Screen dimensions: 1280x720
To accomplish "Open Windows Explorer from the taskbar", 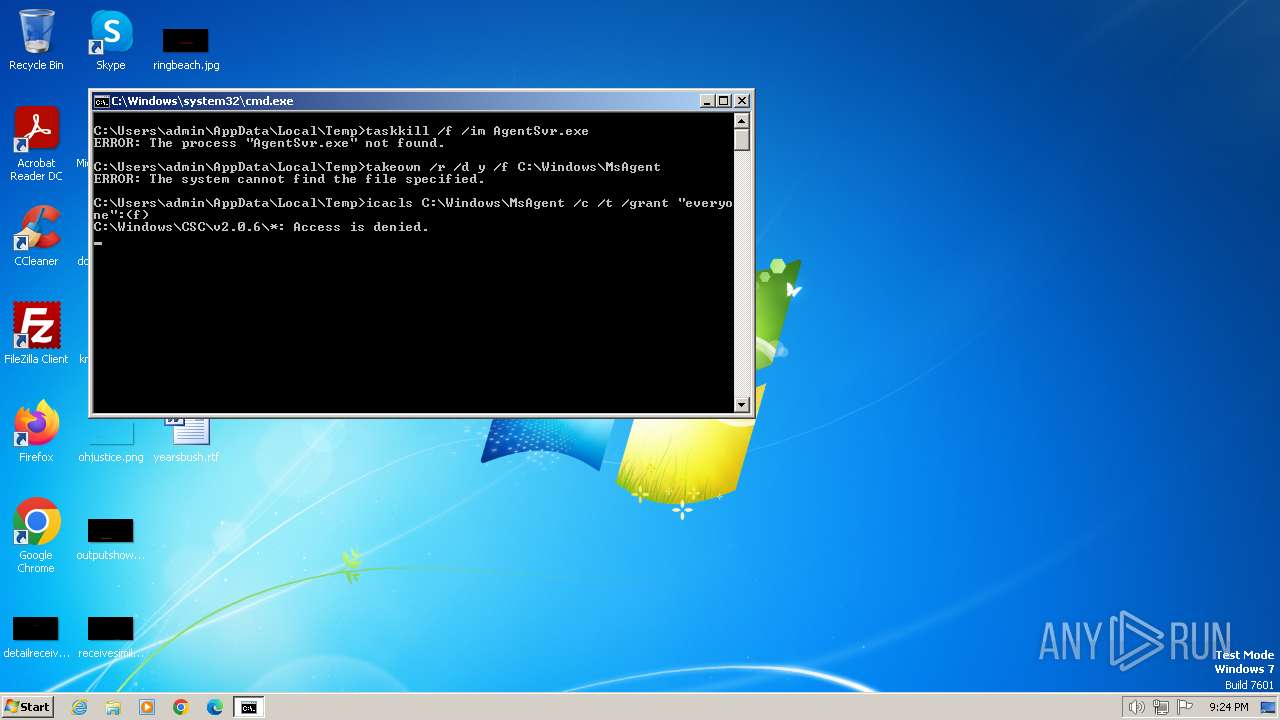I will tap(113, 707).
